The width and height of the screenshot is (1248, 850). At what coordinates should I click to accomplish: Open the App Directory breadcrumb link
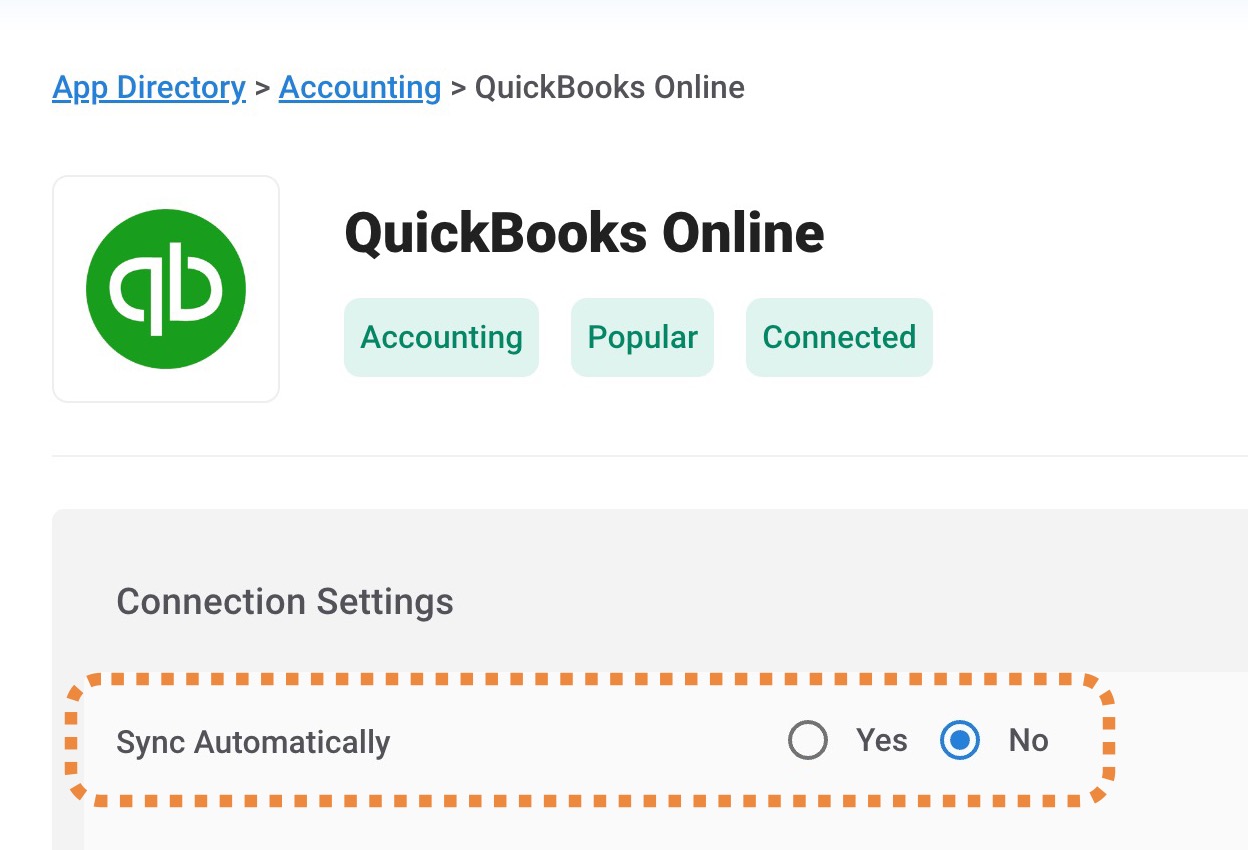pyautogui.click(x=149, y=88)
